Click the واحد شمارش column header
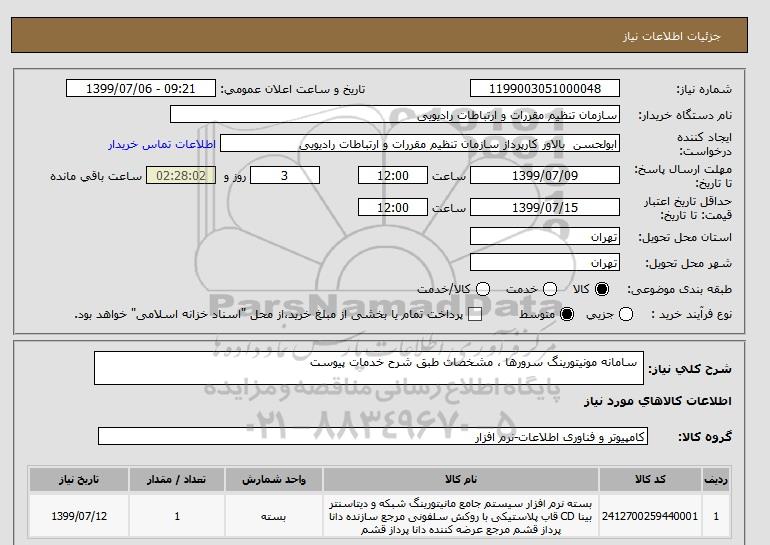This screenshot has height=545, width=770. (x=274, y=479)
